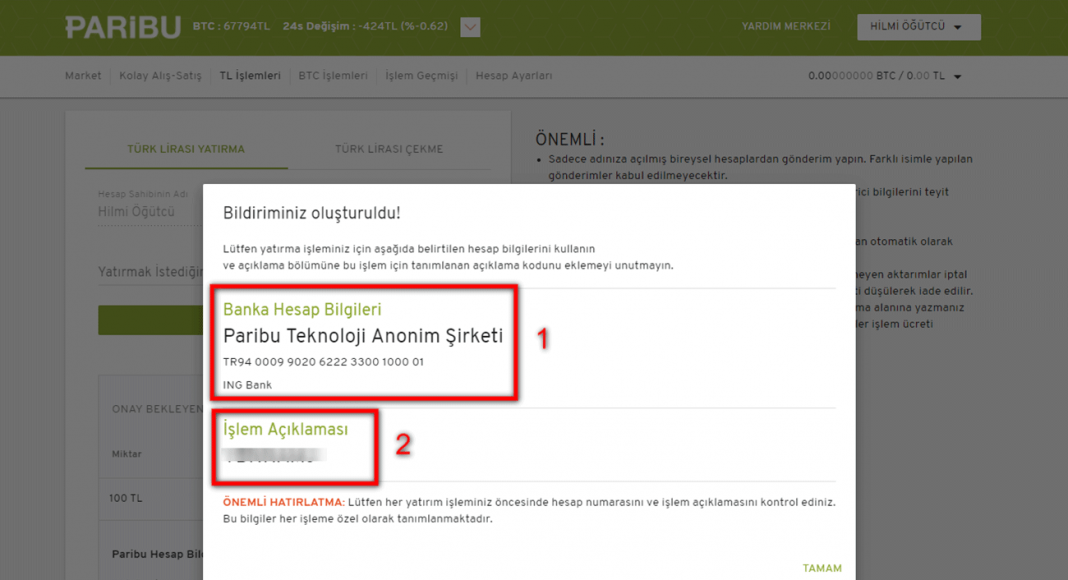
Task: Switch to TÜRK LİRASI ÇEKME tab
Action: tap(389, 149)
